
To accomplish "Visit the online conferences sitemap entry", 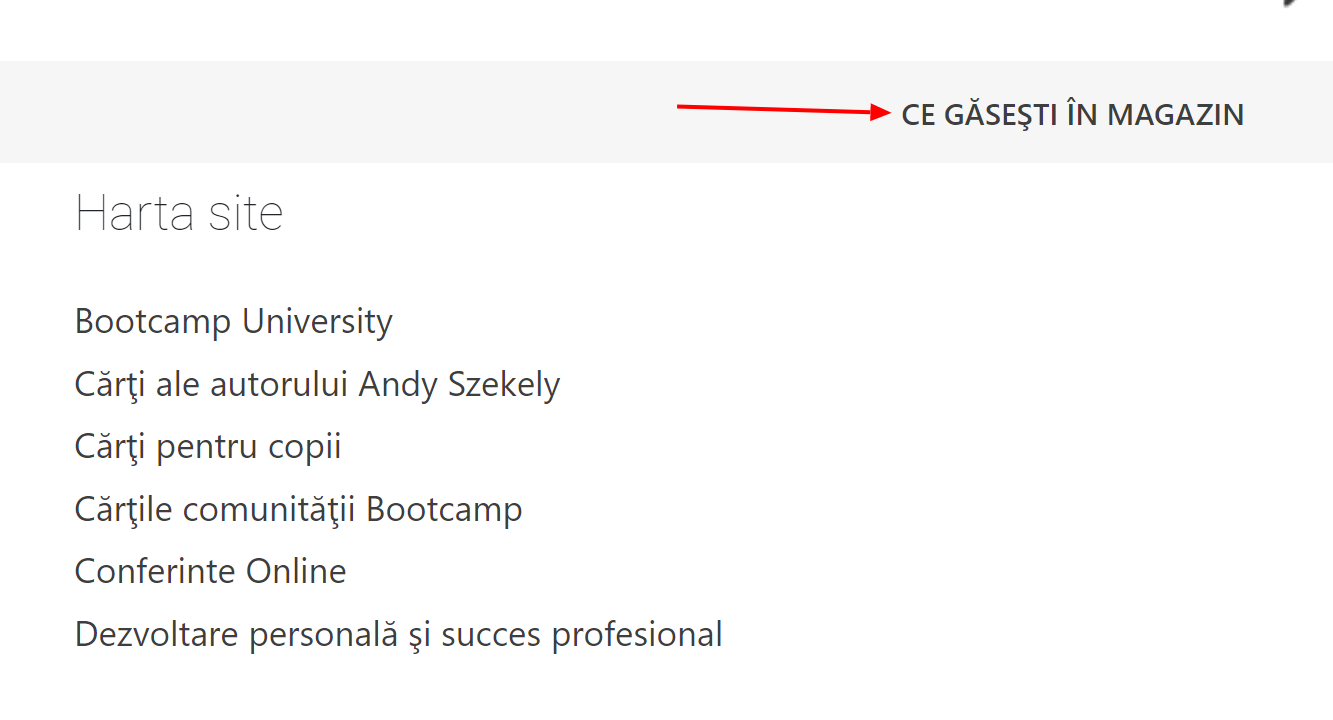I will (211, 571).
